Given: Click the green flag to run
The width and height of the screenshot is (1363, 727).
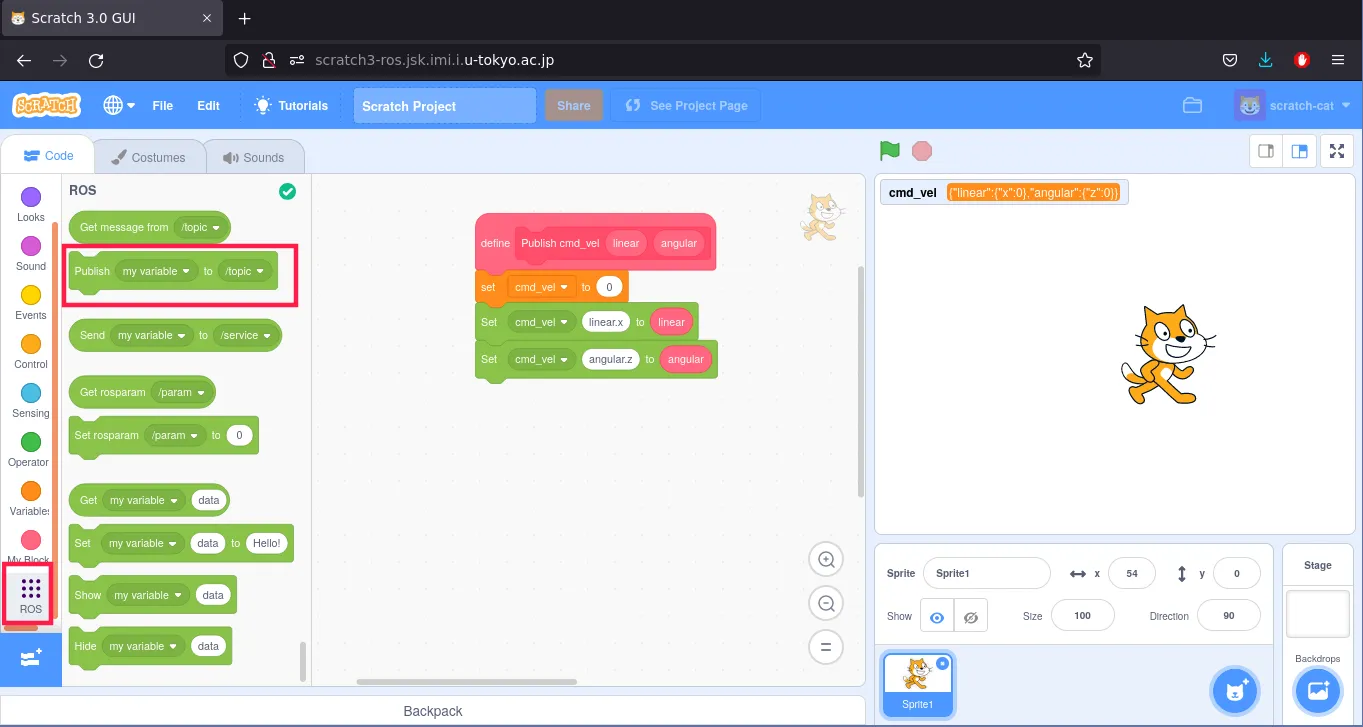Looking at the screenshot, I should coord(889,151).
